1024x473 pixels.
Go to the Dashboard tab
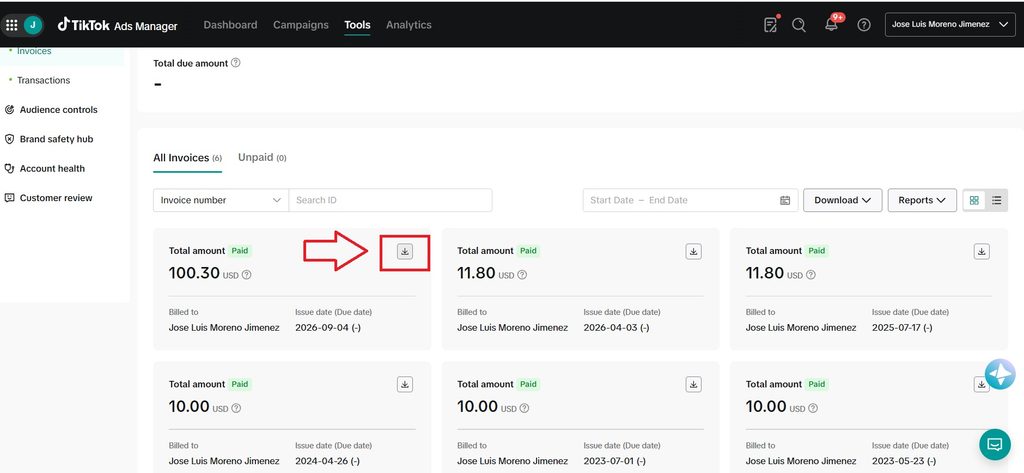[x=231, y=25]
